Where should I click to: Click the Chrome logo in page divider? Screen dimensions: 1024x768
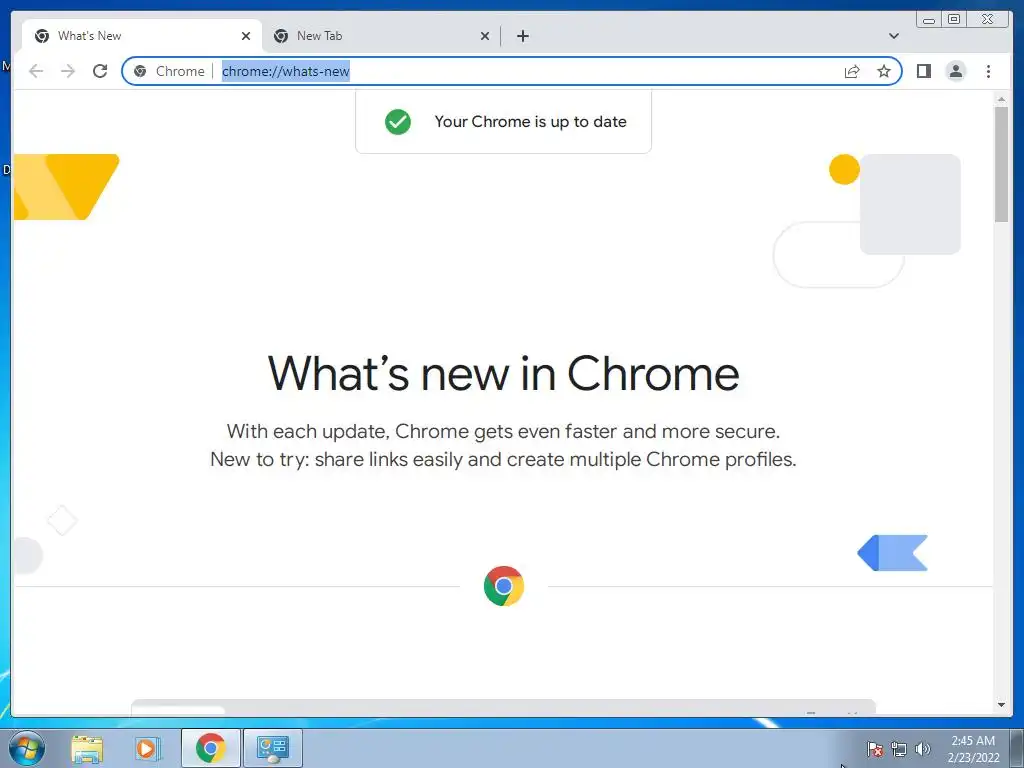point(504,586)
